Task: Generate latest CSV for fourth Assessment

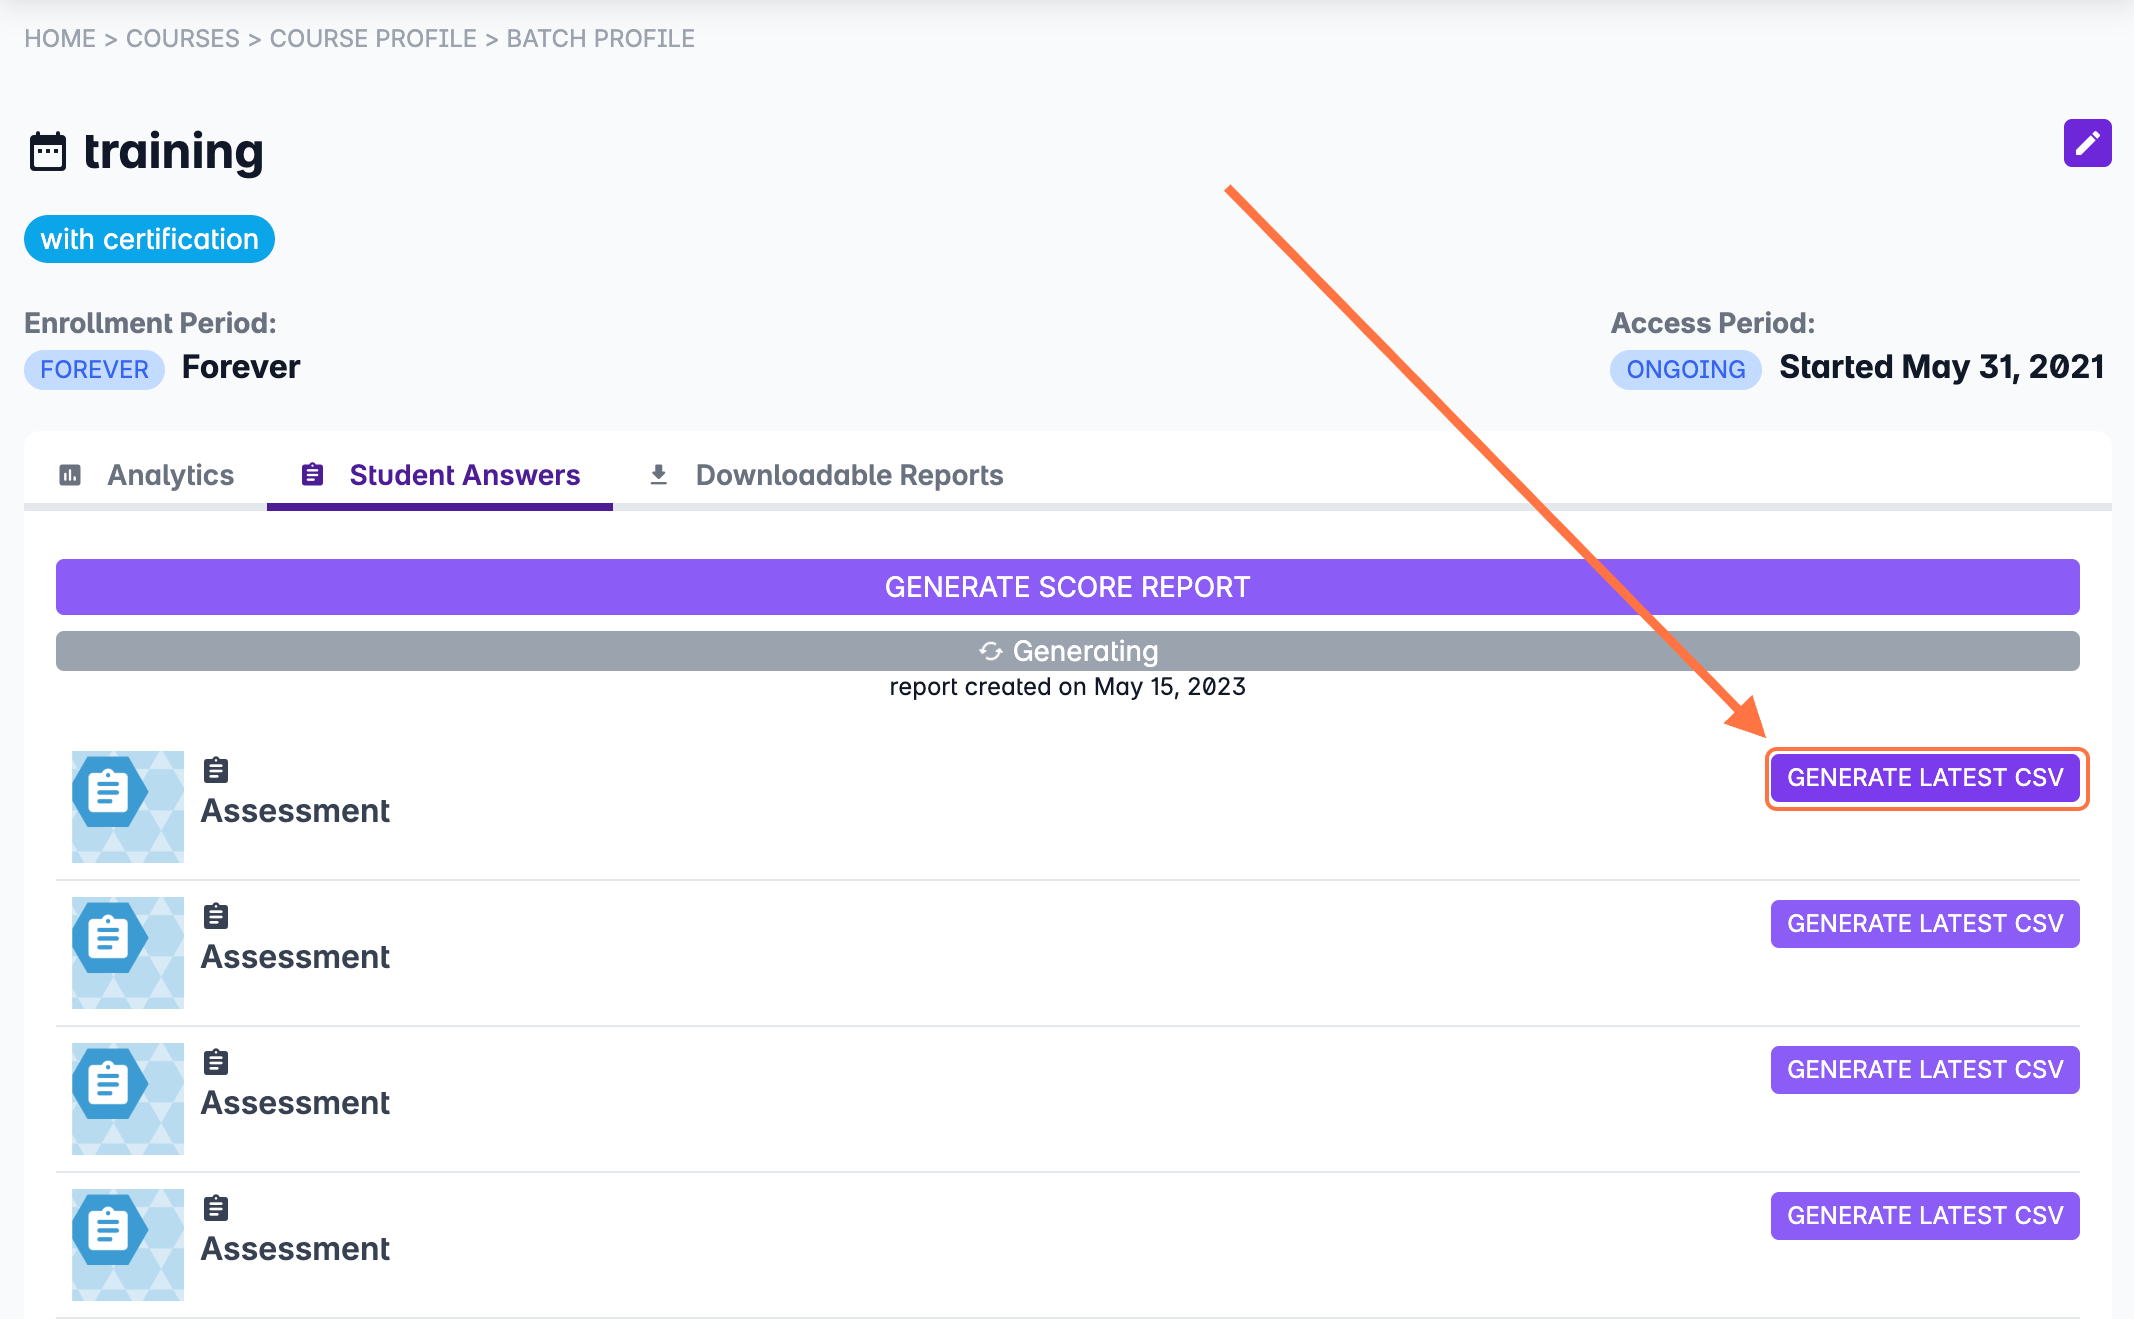Action: pos(1925,1216)
